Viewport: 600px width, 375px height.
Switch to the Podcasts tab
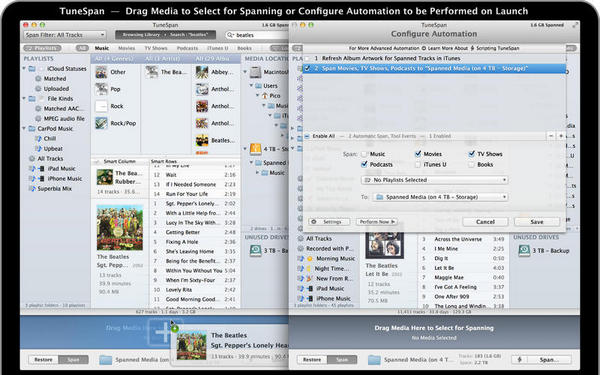click(x=187, y=48)
